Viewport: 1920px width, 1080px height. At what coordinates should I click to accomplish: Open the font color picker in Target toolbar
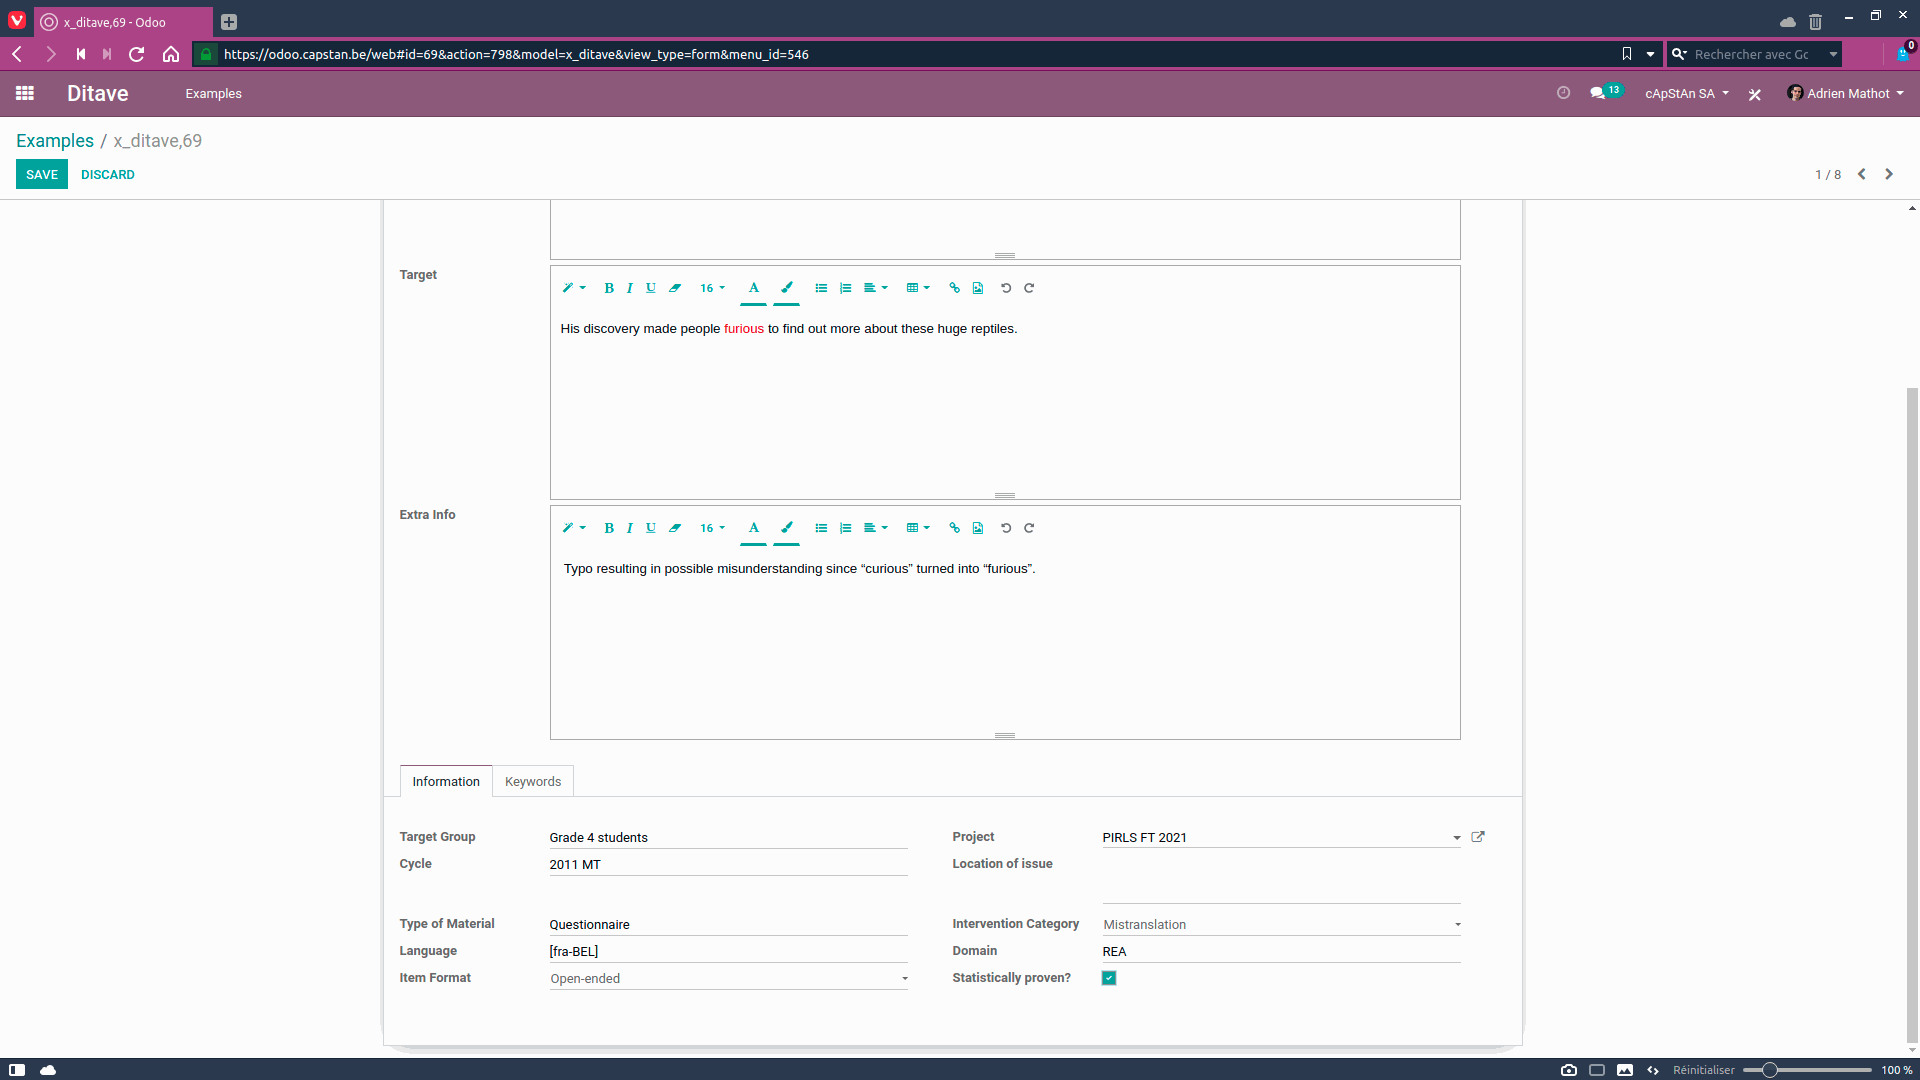[x=754, y=288]
